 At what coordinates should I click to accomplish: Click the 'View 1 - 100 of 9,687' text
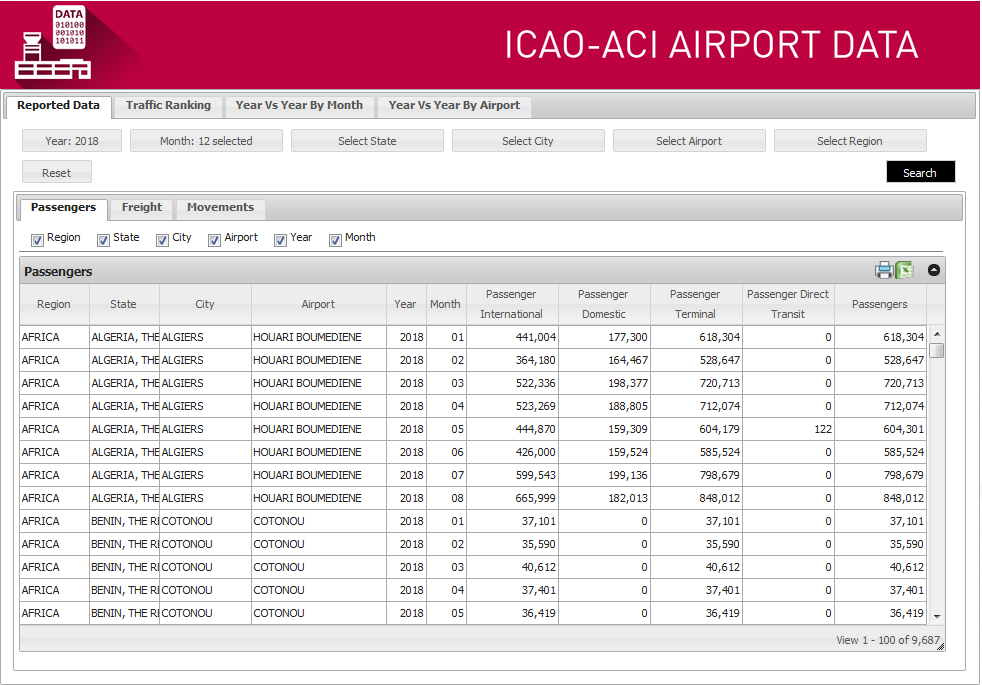pyautogui.click(x=887, y=640)
